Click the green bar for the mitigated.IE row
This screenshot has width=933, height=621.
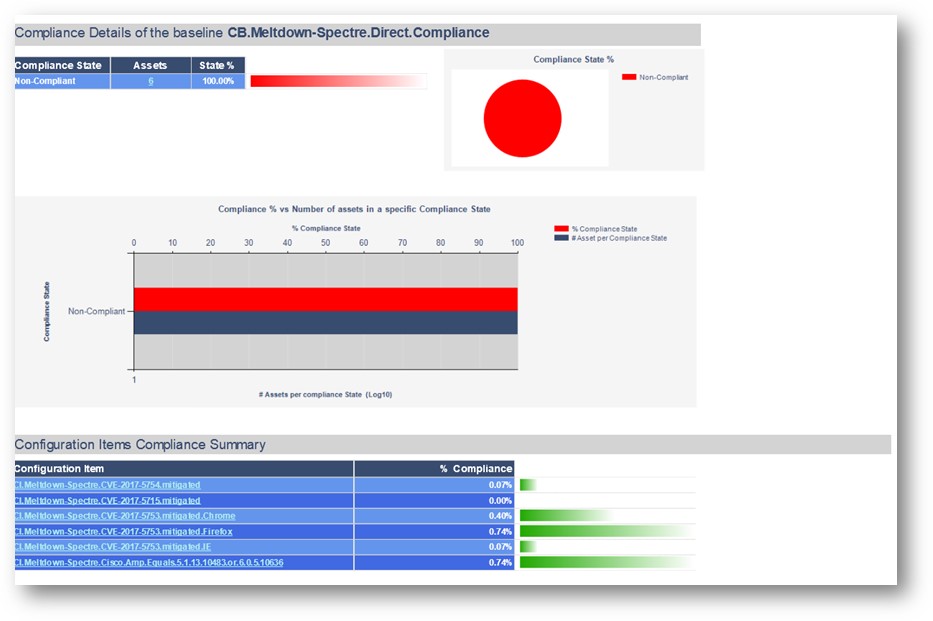click(528, 547)
